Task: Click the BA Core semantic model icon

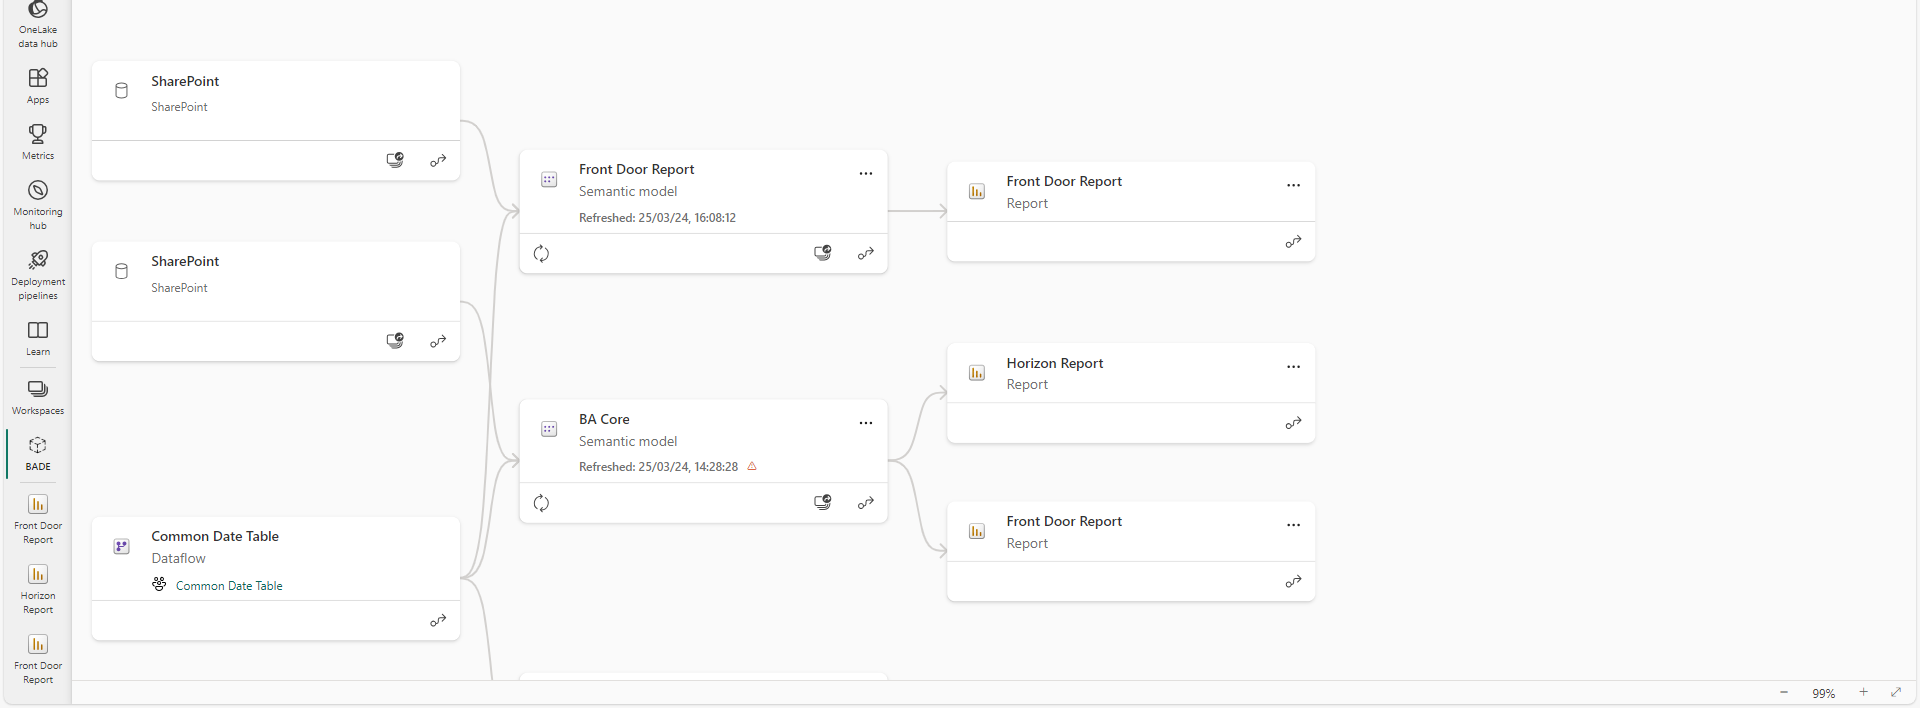Action: (549, 429)
